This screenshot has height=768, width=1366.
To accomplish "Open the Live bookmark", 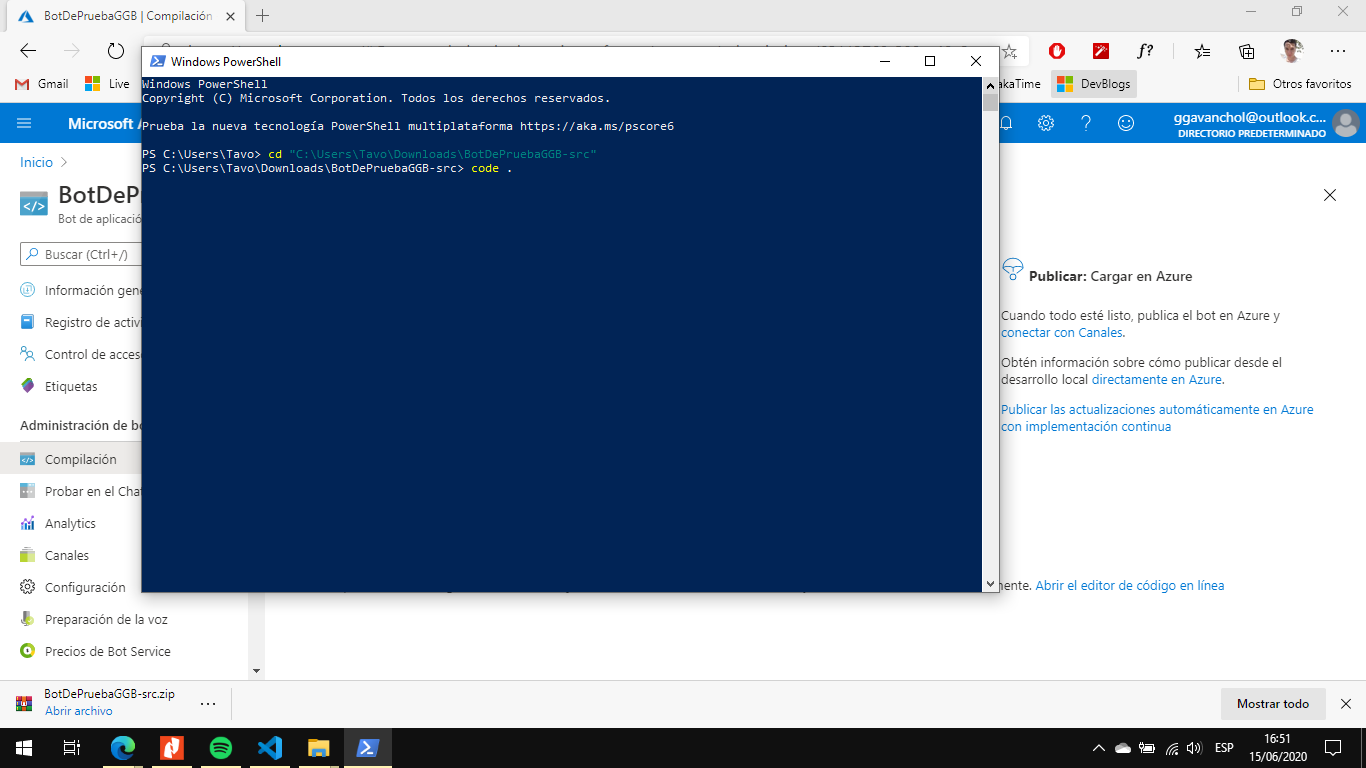I will [x=107, y=84].
